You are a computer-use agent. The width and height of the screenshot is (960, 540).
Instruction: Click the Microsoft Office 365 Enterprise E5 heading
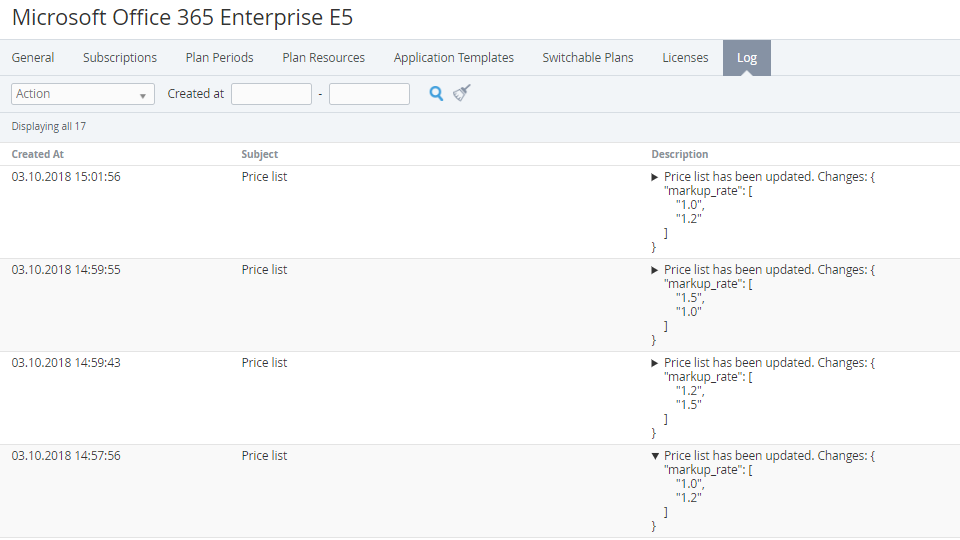182,18
